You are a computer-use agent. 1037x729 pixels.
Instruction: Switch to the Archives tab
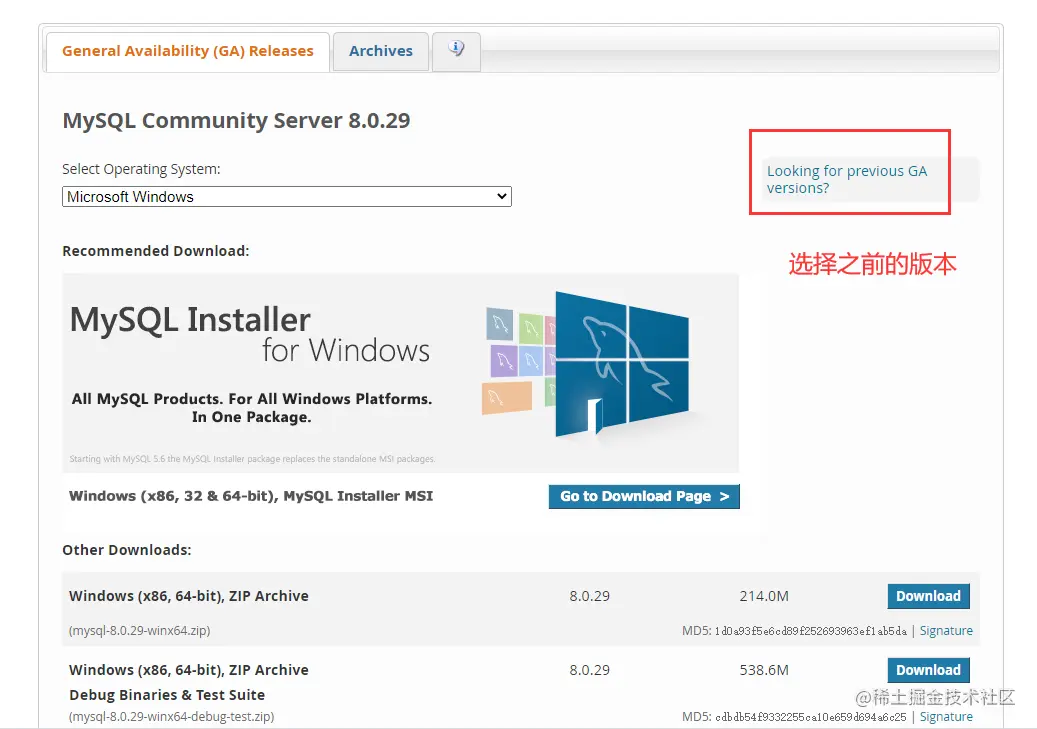tap(381, 52)
